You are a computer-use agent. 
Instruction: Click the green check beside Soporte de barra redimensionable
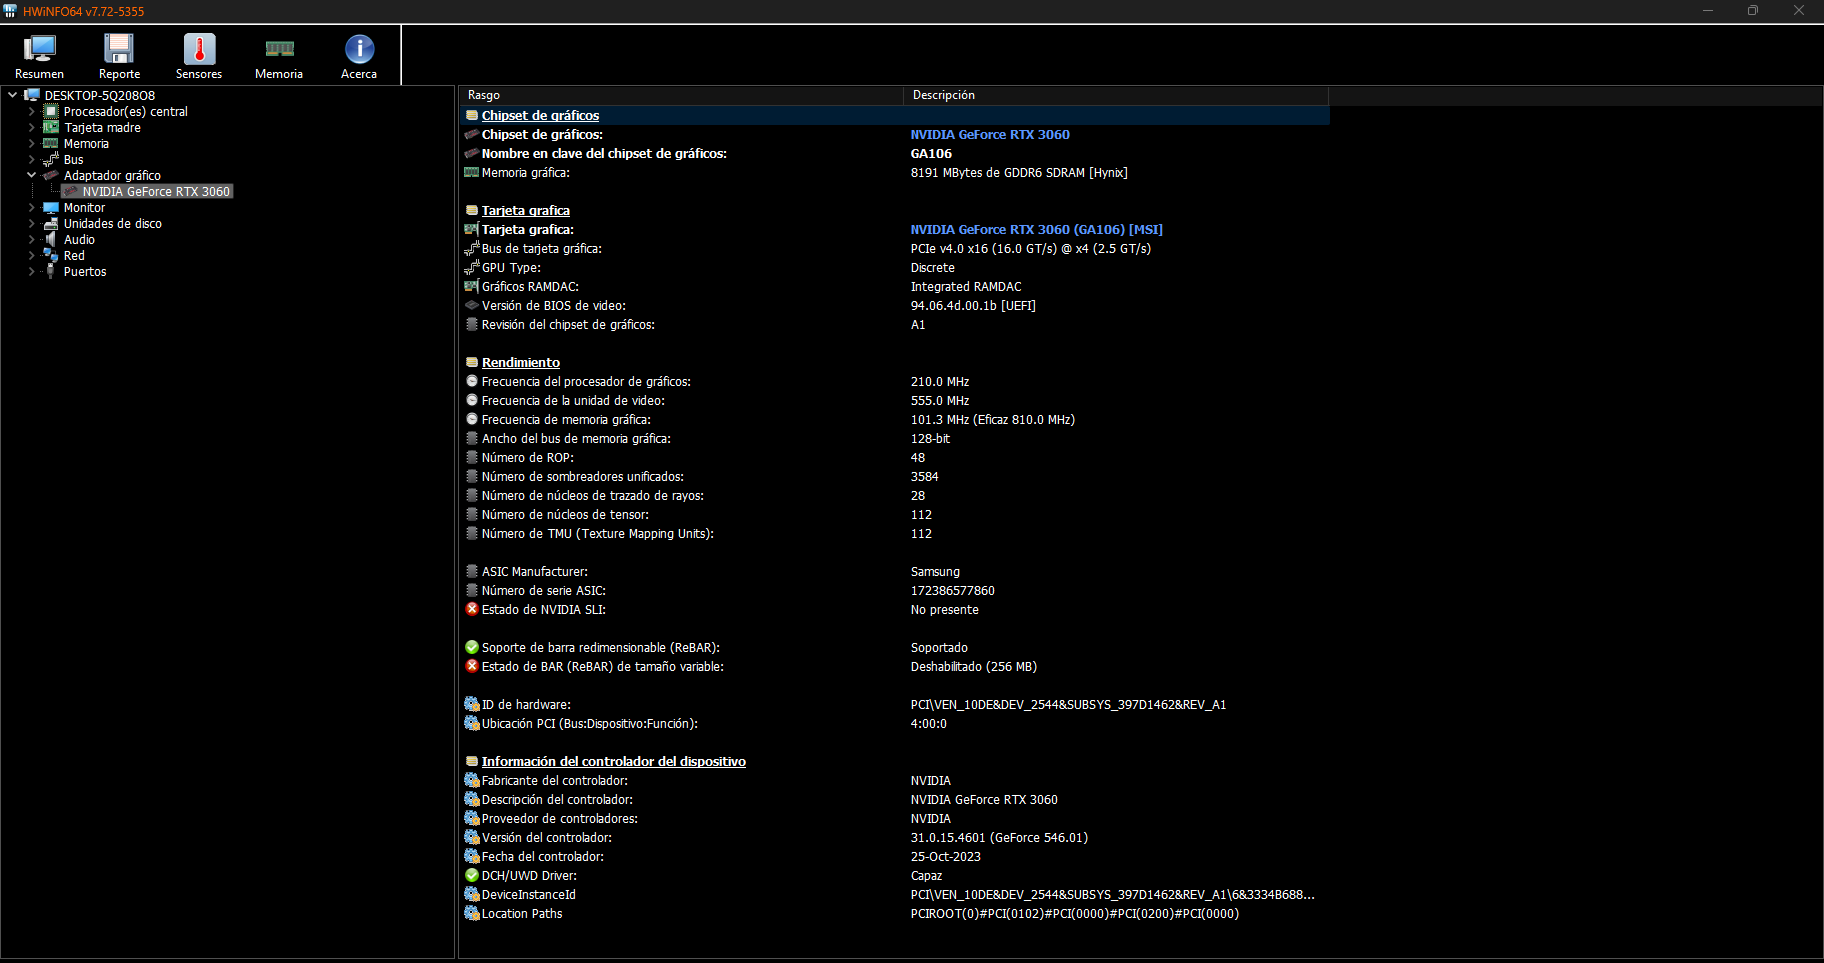(472, 647)
